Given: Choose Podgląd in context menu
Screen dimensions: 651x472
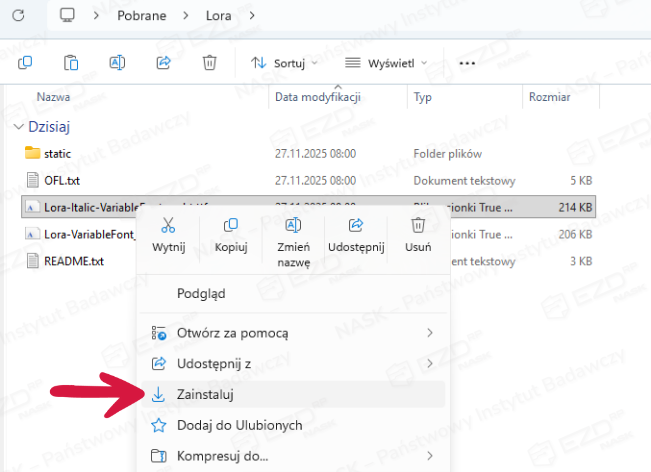Looking at the screenshot, I should pos(201,293).
